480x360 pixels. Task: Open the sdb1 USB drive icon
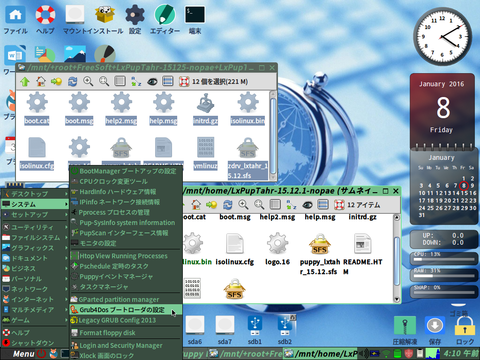pyautogui.click(x=255, y=330)
